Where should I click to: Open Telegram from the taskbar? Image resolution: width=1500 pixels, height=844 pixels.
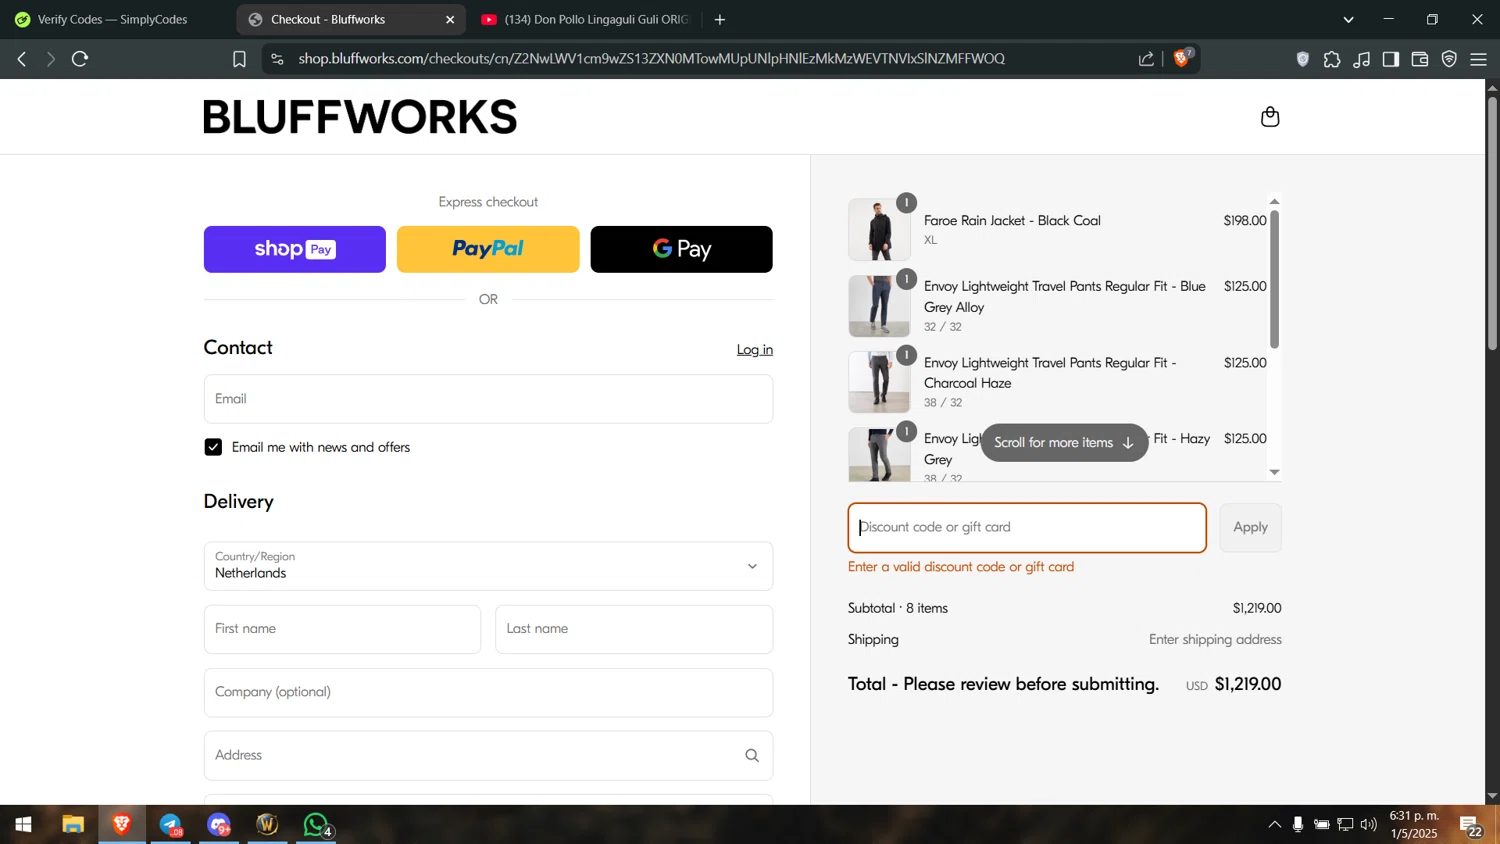(x=171, y=825)
